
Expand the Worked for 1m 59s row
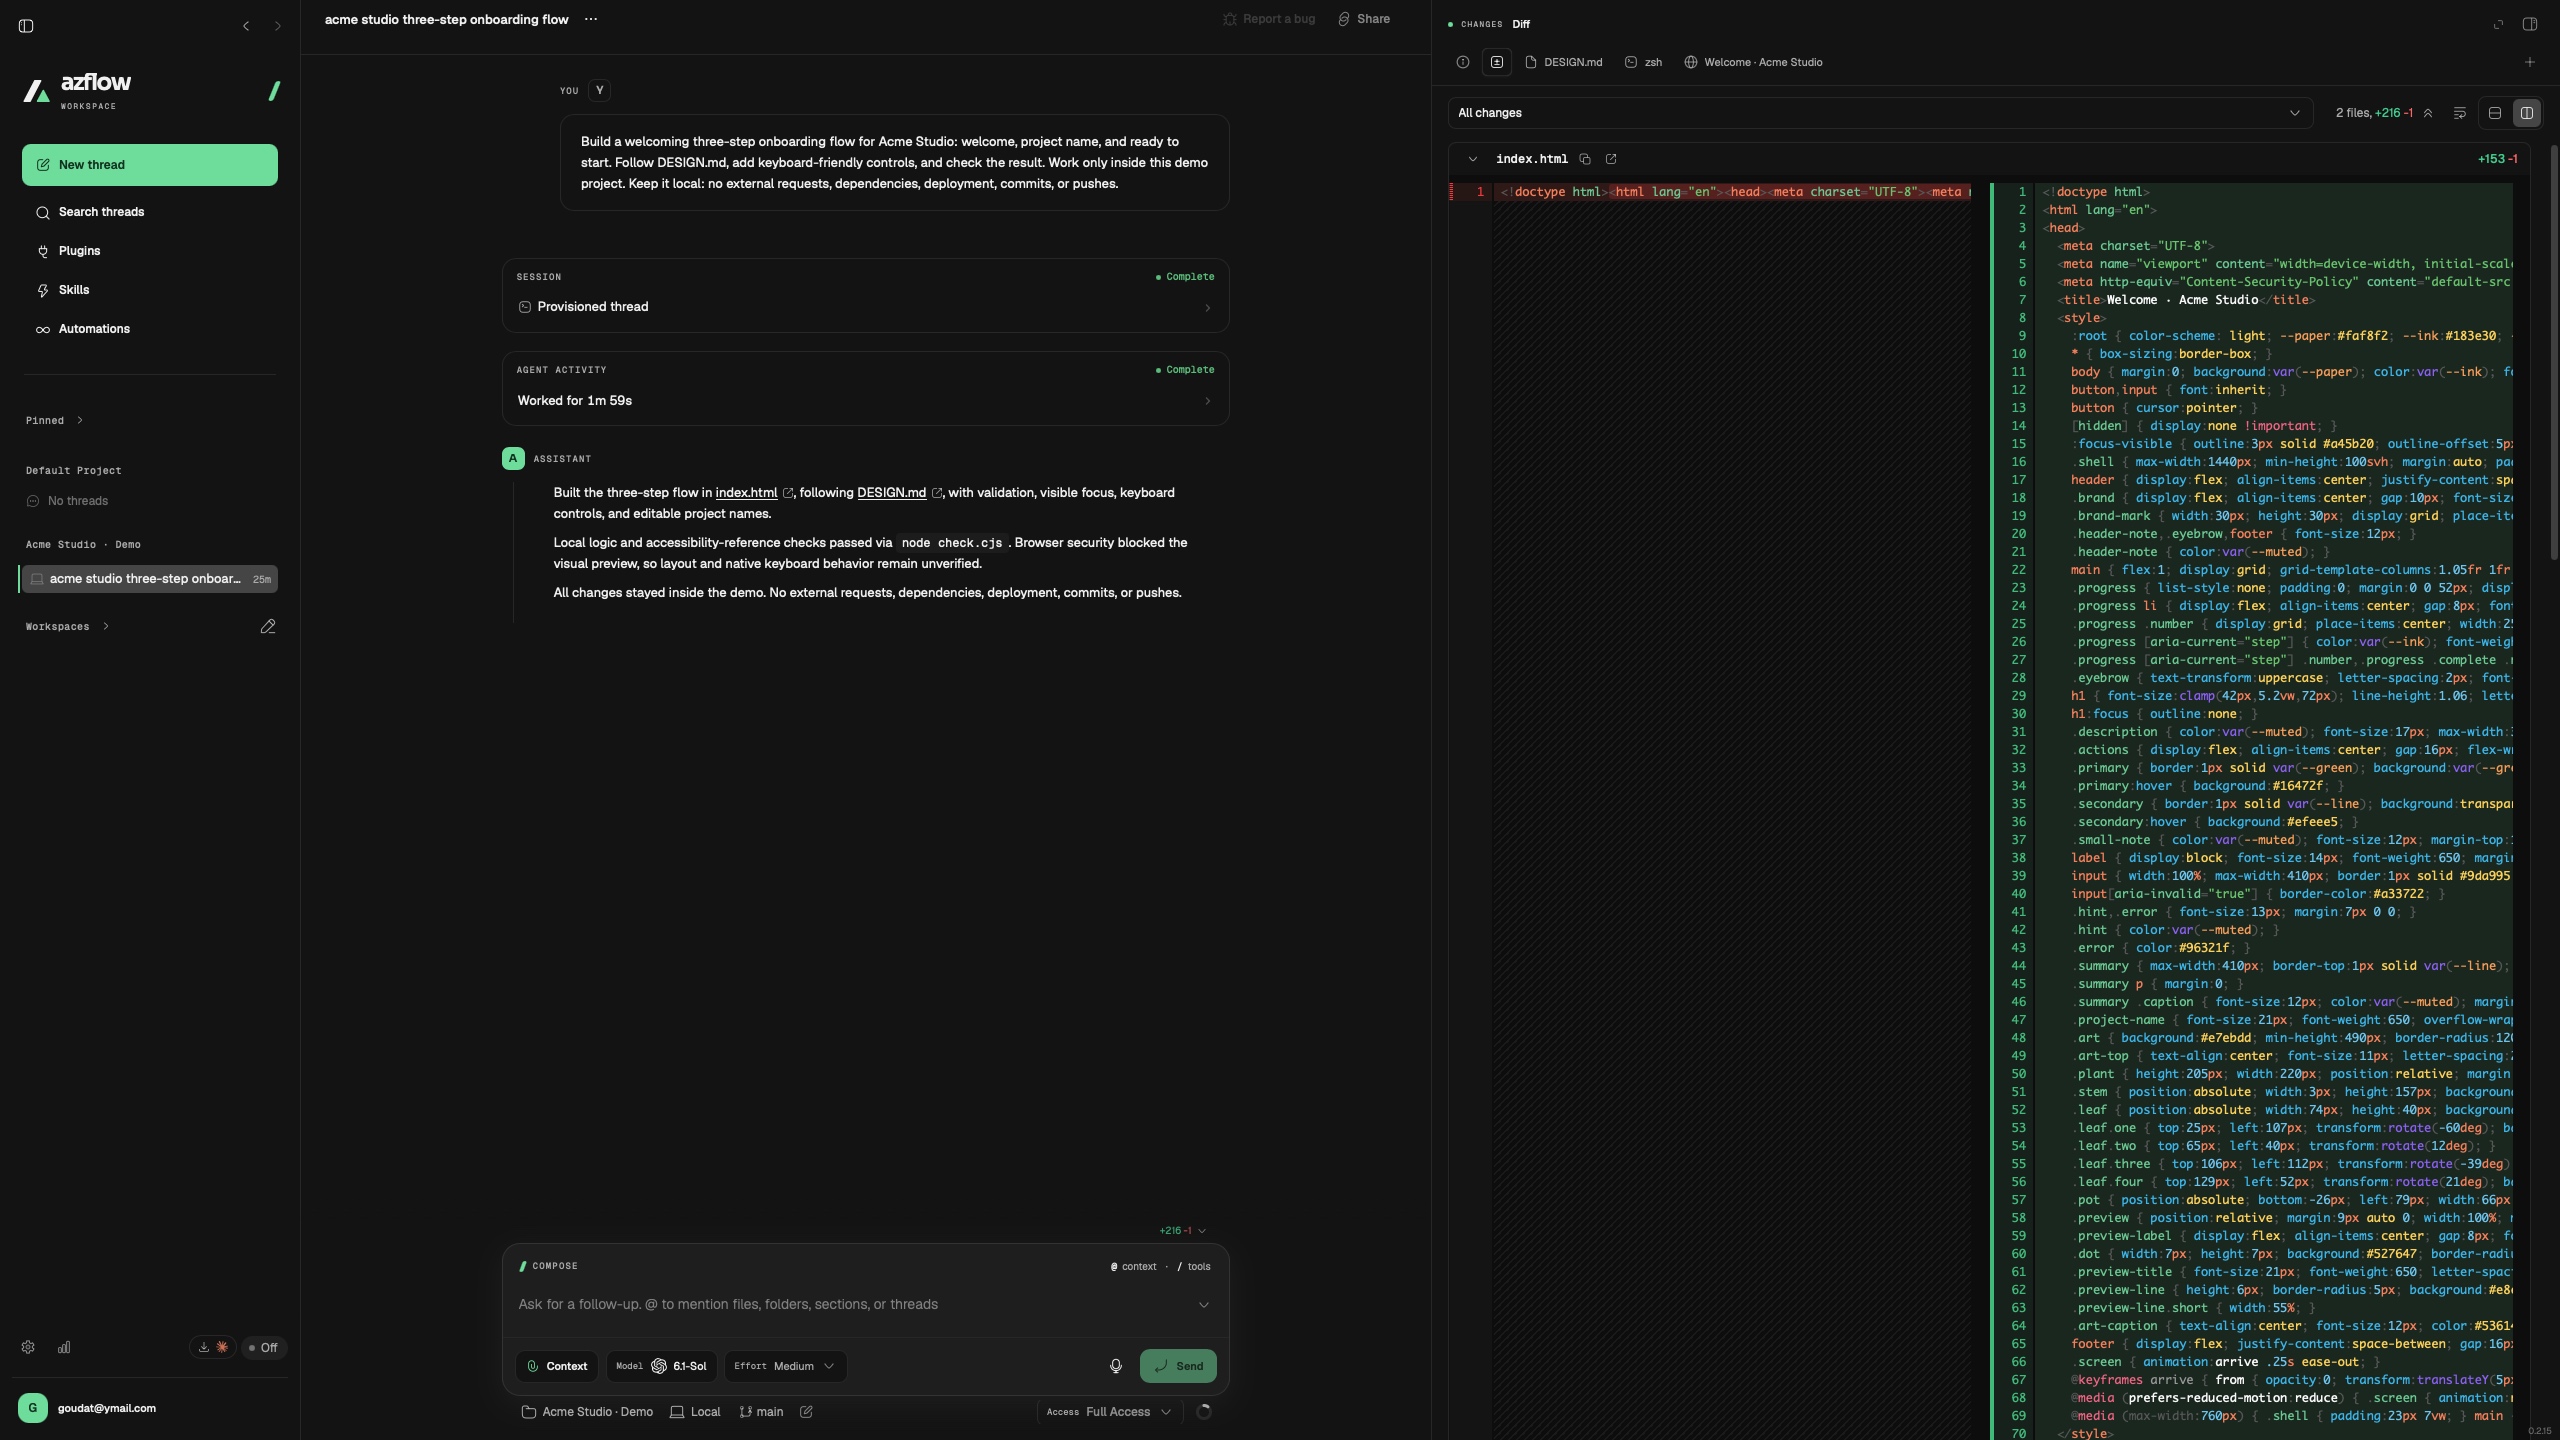pyautogui.click(x=865, y=401)
